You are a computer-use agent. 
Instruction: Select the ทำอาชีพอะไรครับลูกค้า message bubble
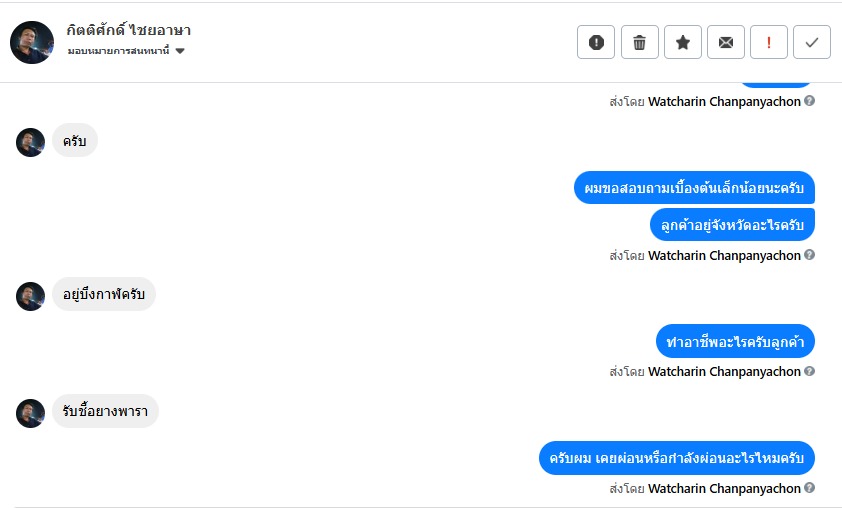[x=736, y=341]
